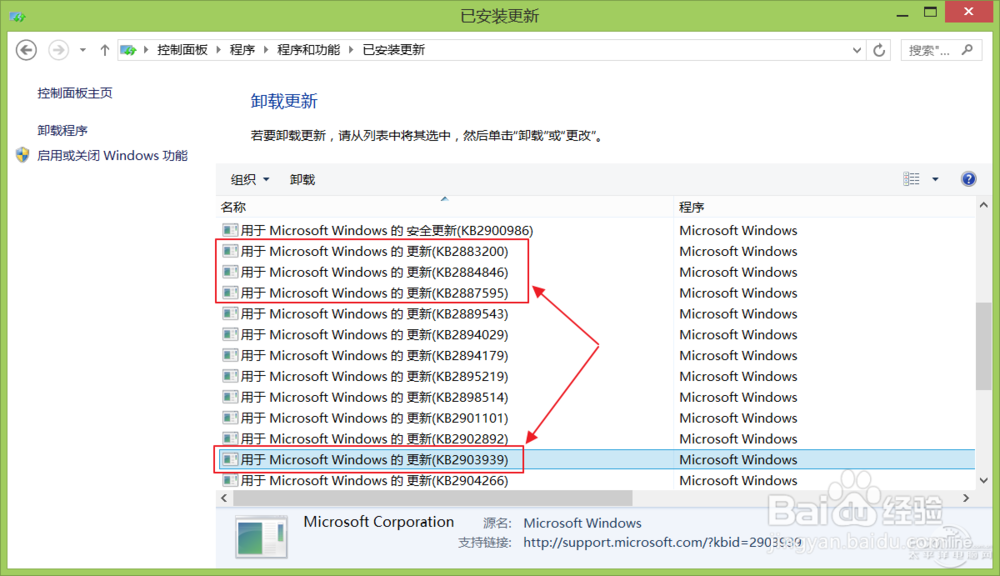The height and width of the screenshot is (576, 1000).
Task: Click the icon of KB2883200 row
Action: 230,251
